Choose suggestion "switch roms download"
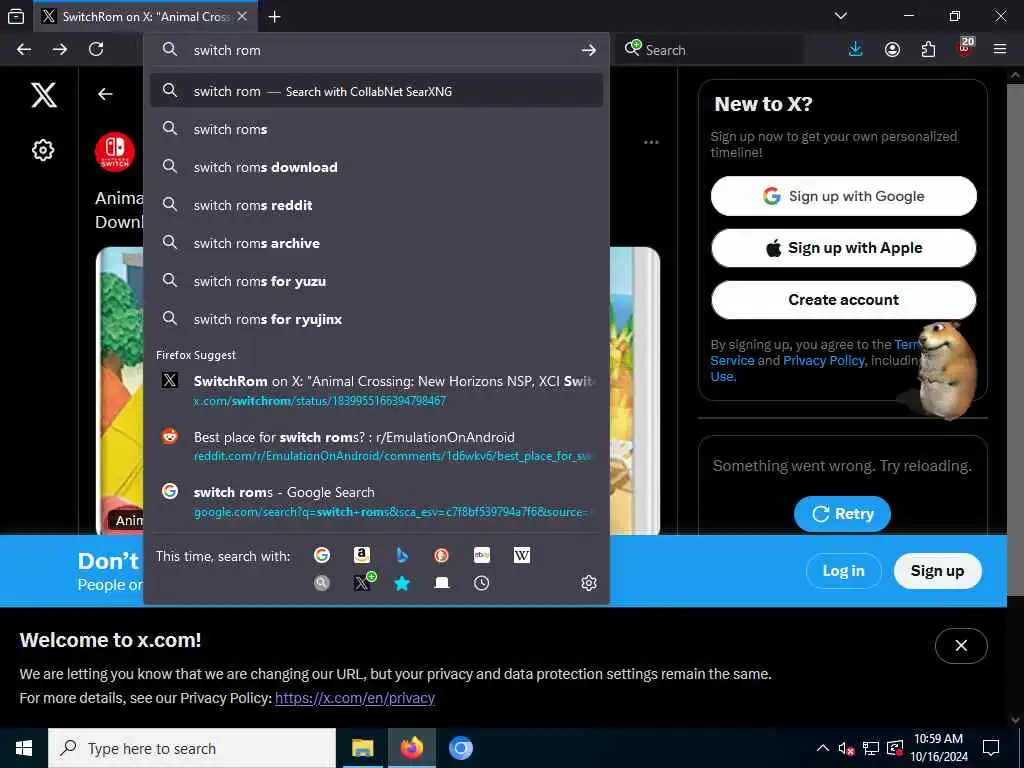The height and width of the screenshot is (768, 1024). click(376, 167)
